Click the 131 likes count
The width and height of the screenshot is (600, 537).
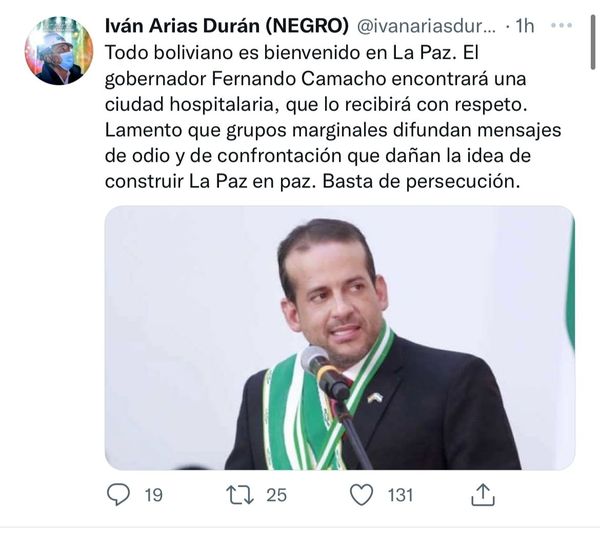pos(400,495)
